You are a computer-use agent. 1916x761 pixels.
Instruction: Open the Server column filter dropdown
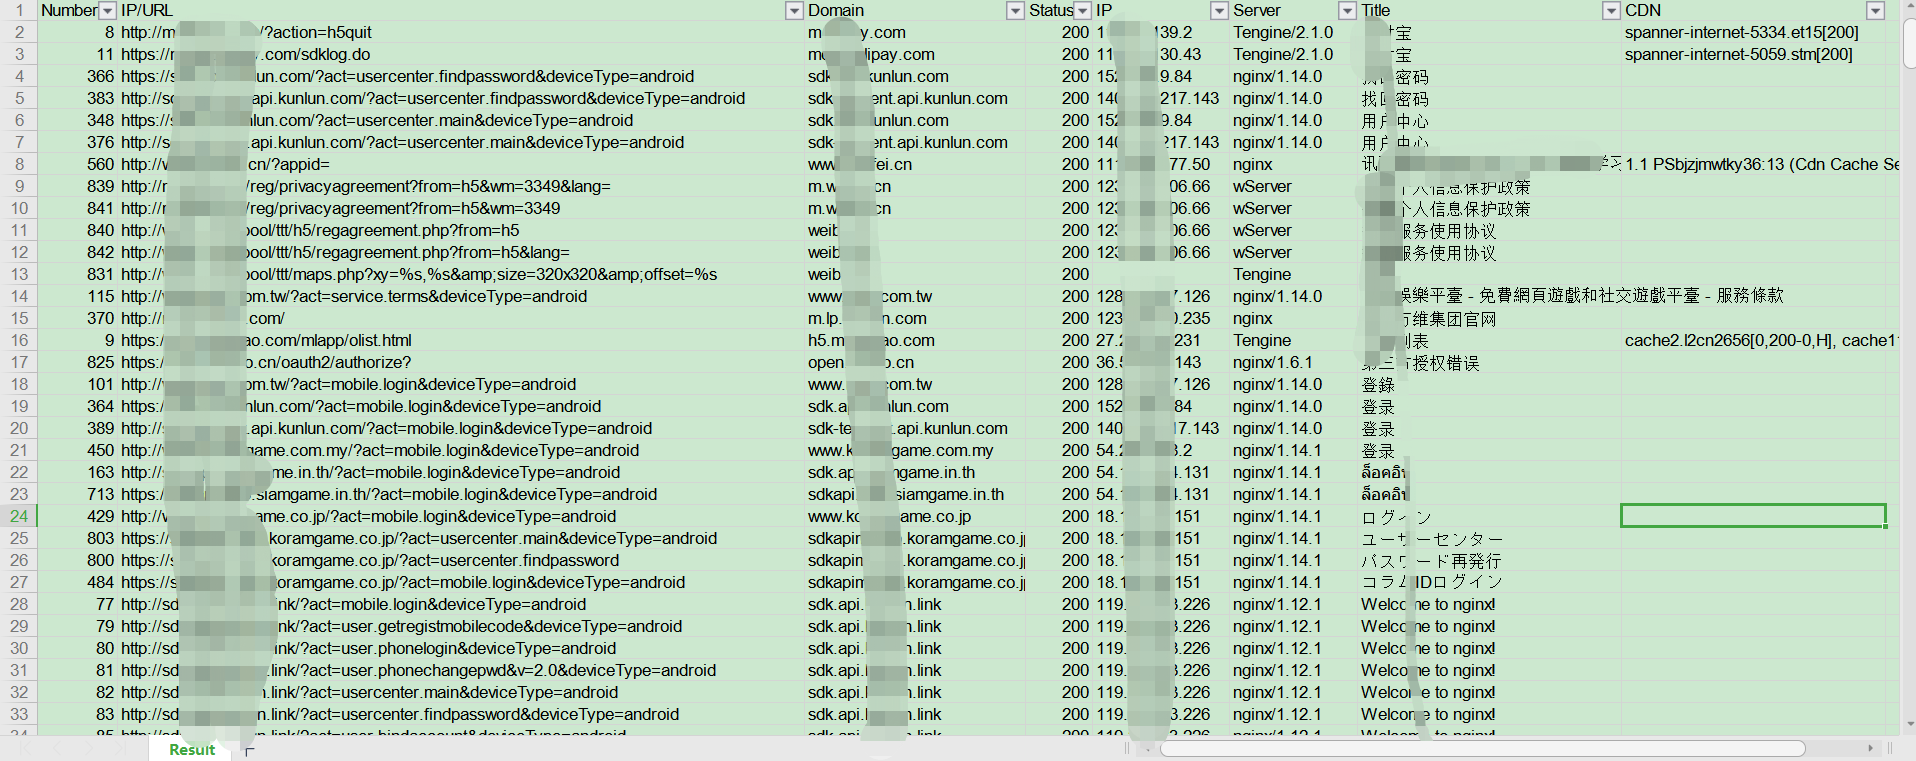click(x=1347, y=11)
